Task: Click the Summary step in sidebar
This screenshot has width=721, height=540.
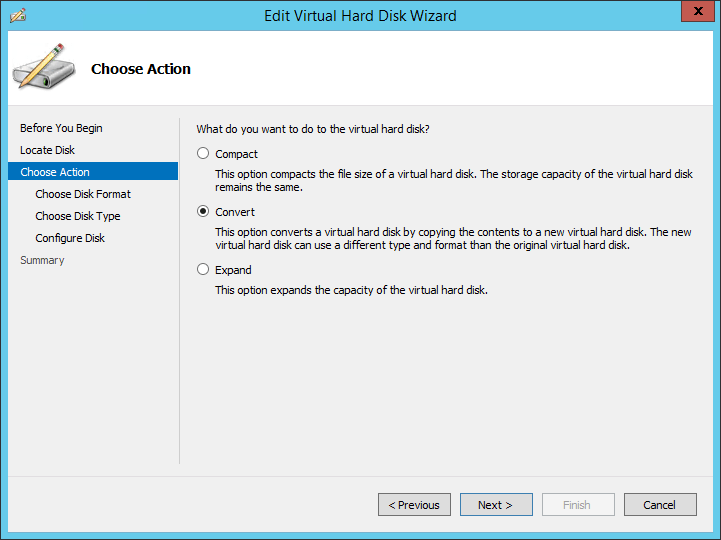Action: 42,260
